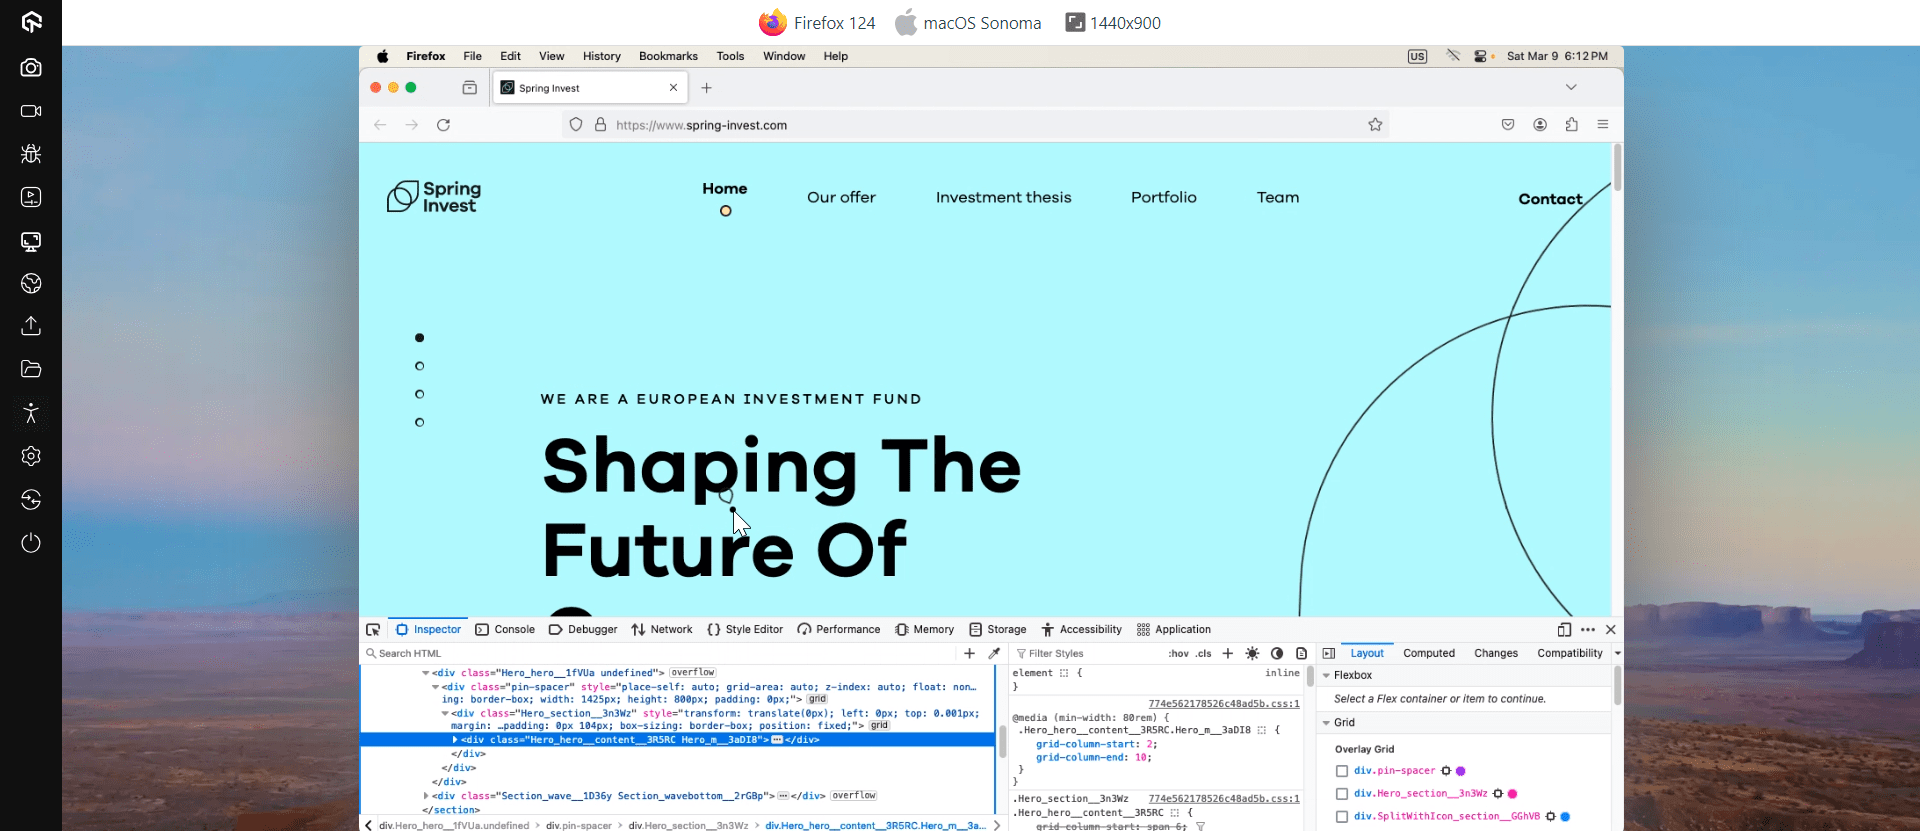1920x831 pixels.
Task: Click the grid badge on the pin-spacer node
Action: [x=817, y=700]
